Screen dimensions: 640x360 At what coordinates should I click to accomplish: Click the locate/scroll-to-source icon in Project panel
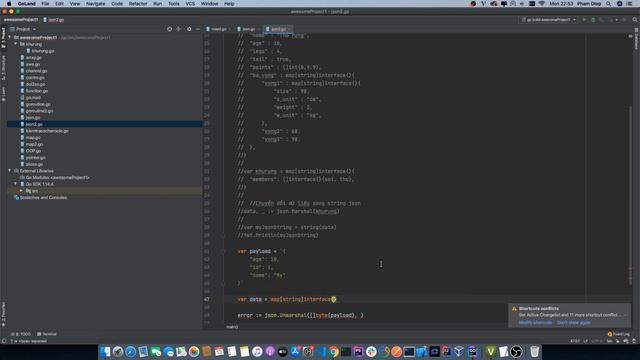click(169, 29)
